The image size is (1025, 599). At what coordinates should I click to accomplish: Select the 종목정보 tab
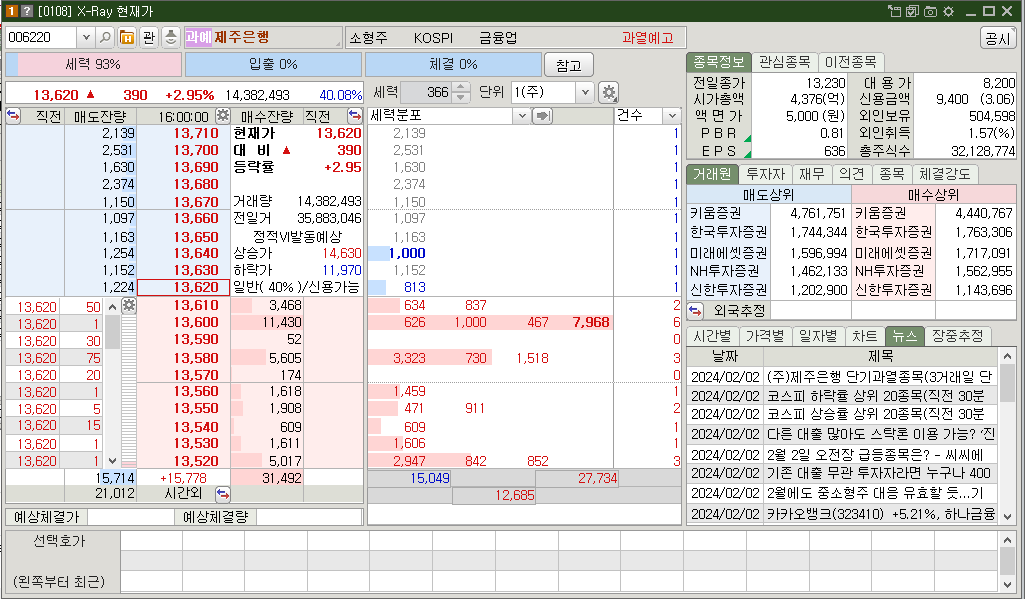[x=718, y=62]
